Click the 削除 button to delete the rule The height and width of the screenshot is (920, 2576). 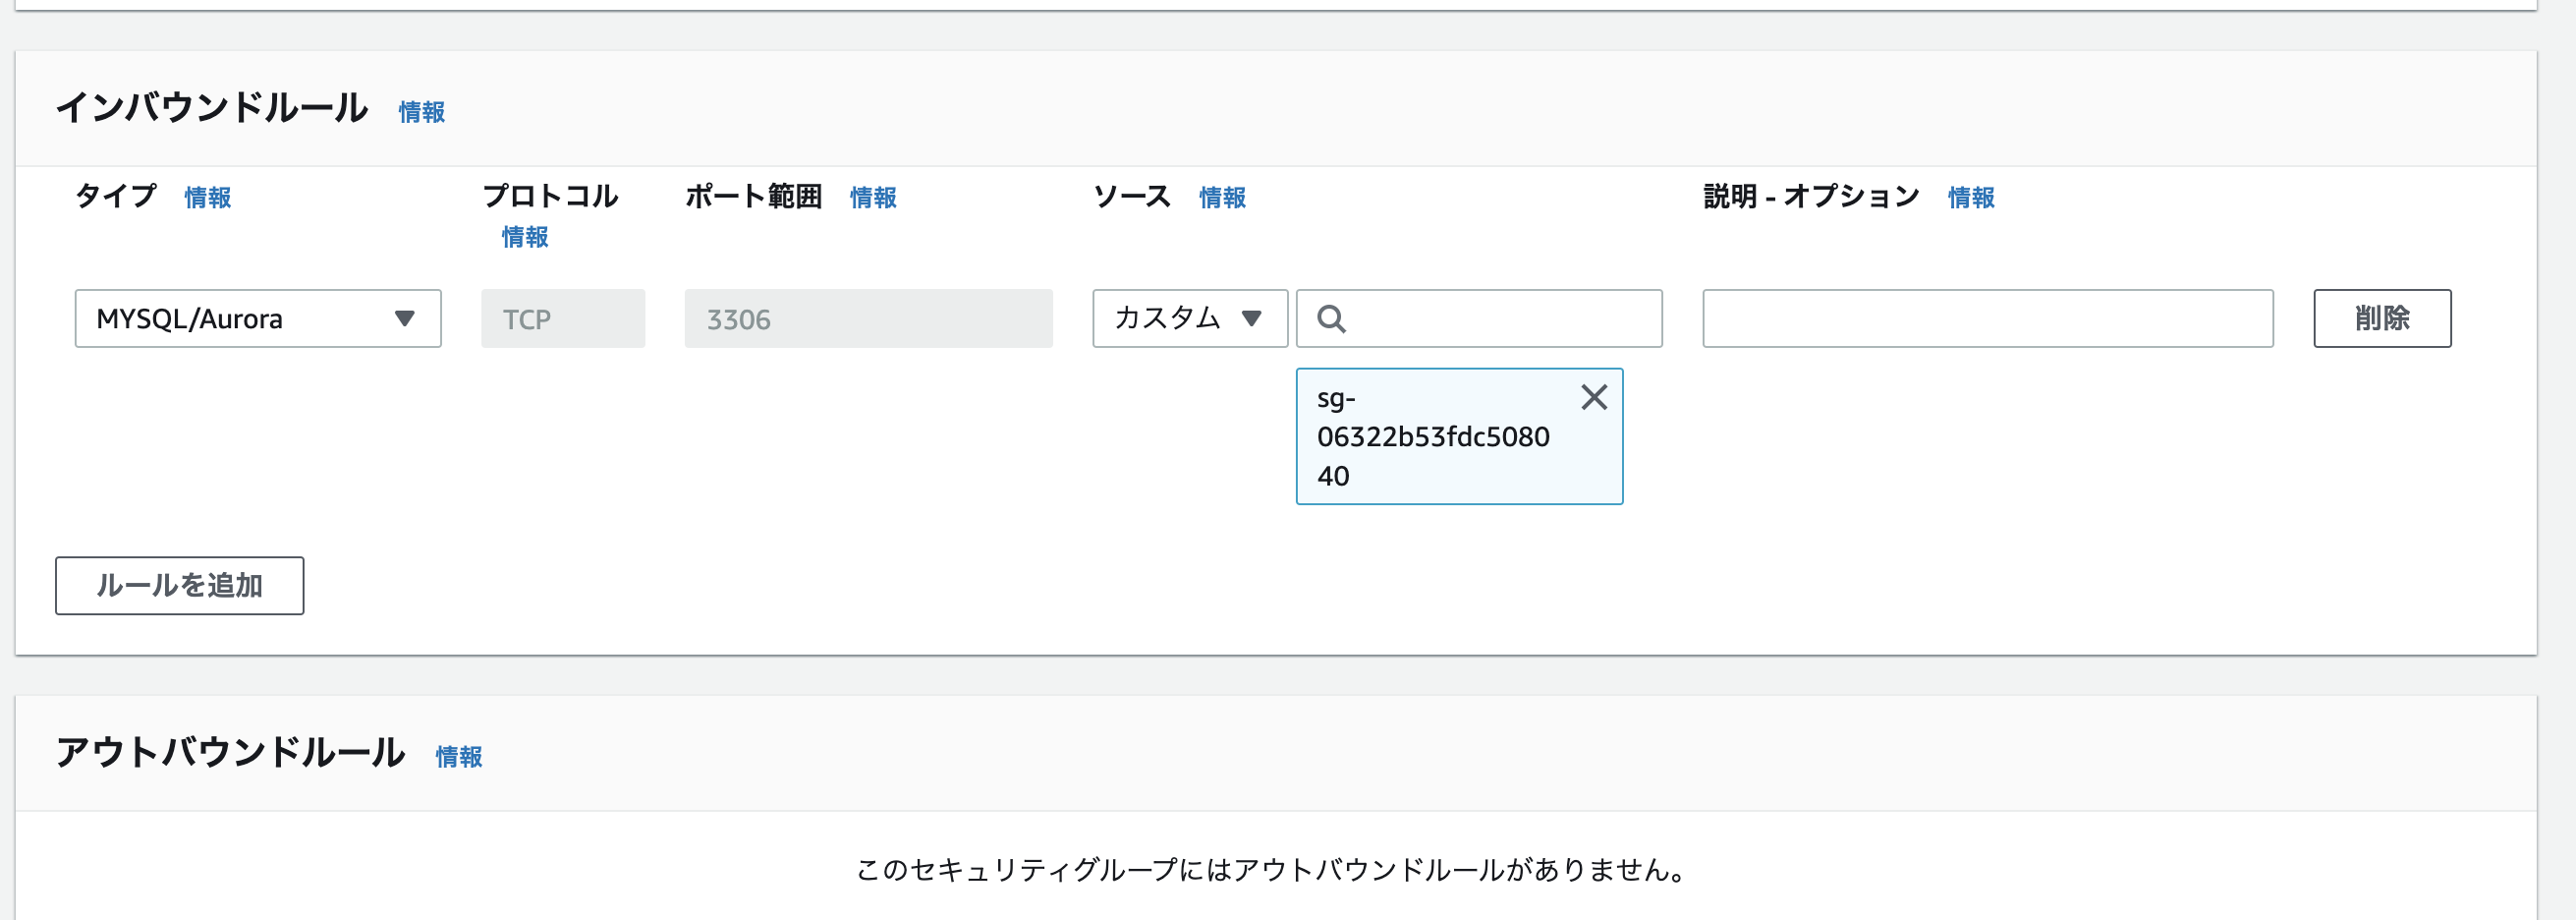[x=2382, y=318]
